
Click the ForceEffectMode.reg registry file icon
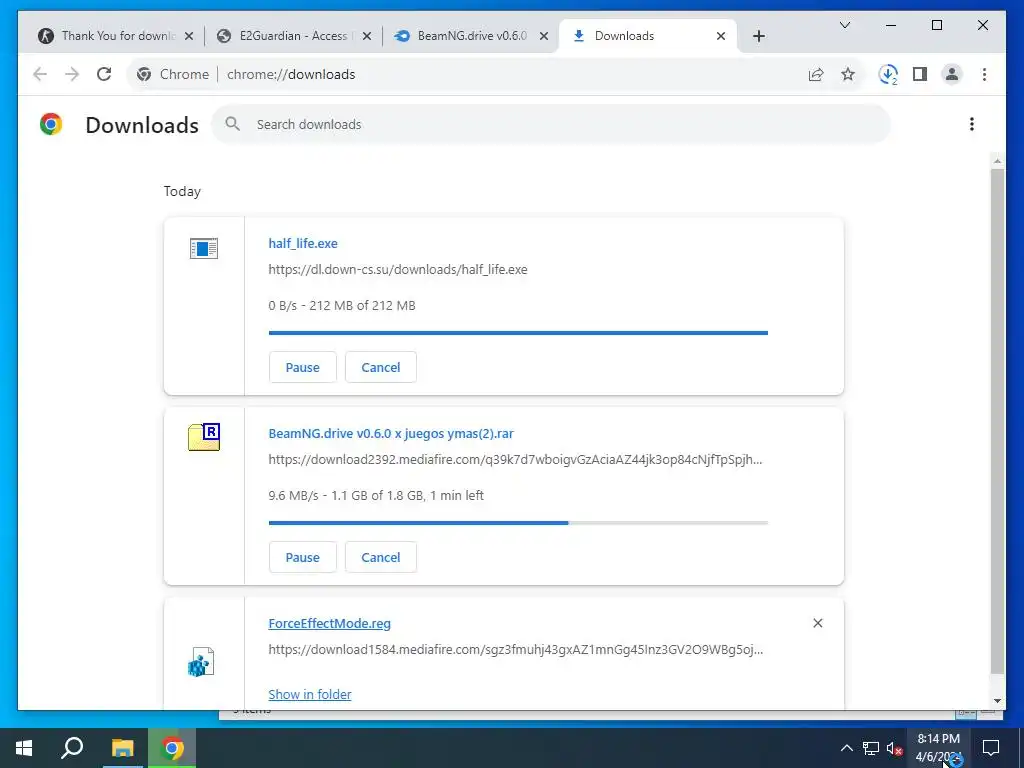click(201, 662)
